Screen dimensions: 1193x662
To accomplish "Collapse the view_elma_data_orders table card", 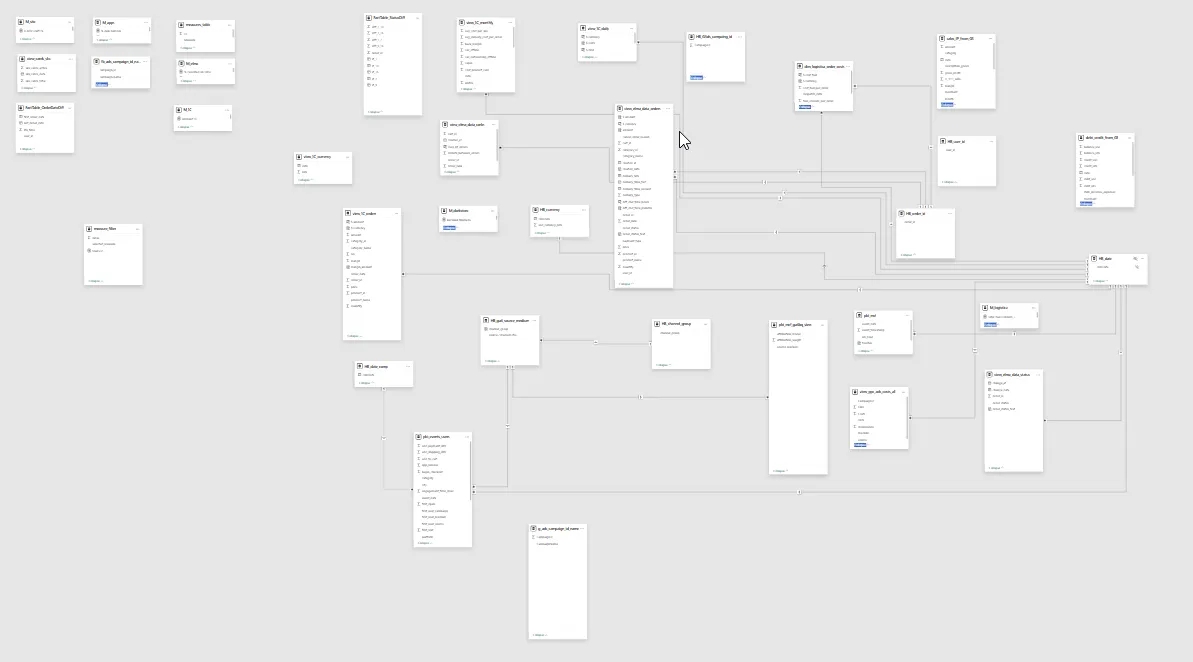I will coord(625,284).
